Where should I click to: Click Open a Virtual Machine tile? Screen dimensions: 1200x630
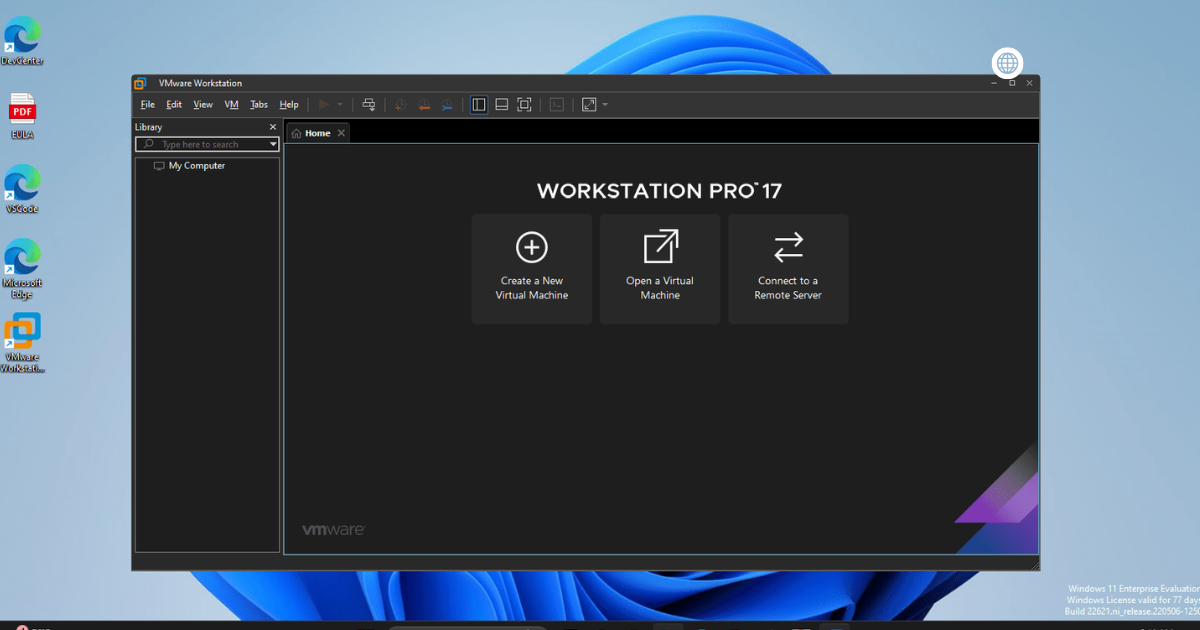coord(660,269)
